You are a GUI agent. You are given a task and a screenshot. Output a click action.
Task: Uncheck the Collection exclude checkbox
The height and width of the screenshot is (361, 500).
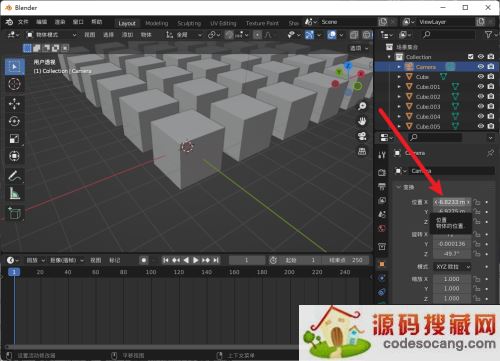click(470, 57)
